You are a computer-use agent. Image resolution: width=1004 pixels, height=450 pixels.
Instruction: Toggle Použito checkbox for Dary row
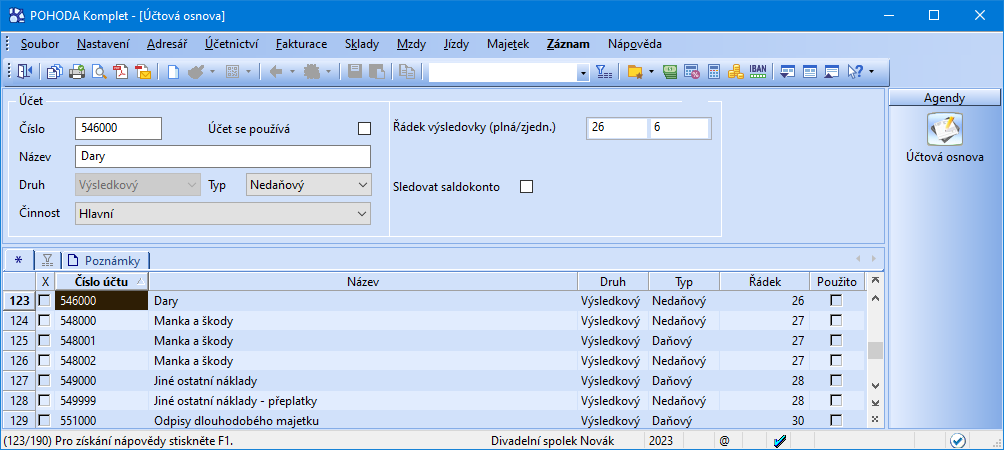(x=836, y=300)
